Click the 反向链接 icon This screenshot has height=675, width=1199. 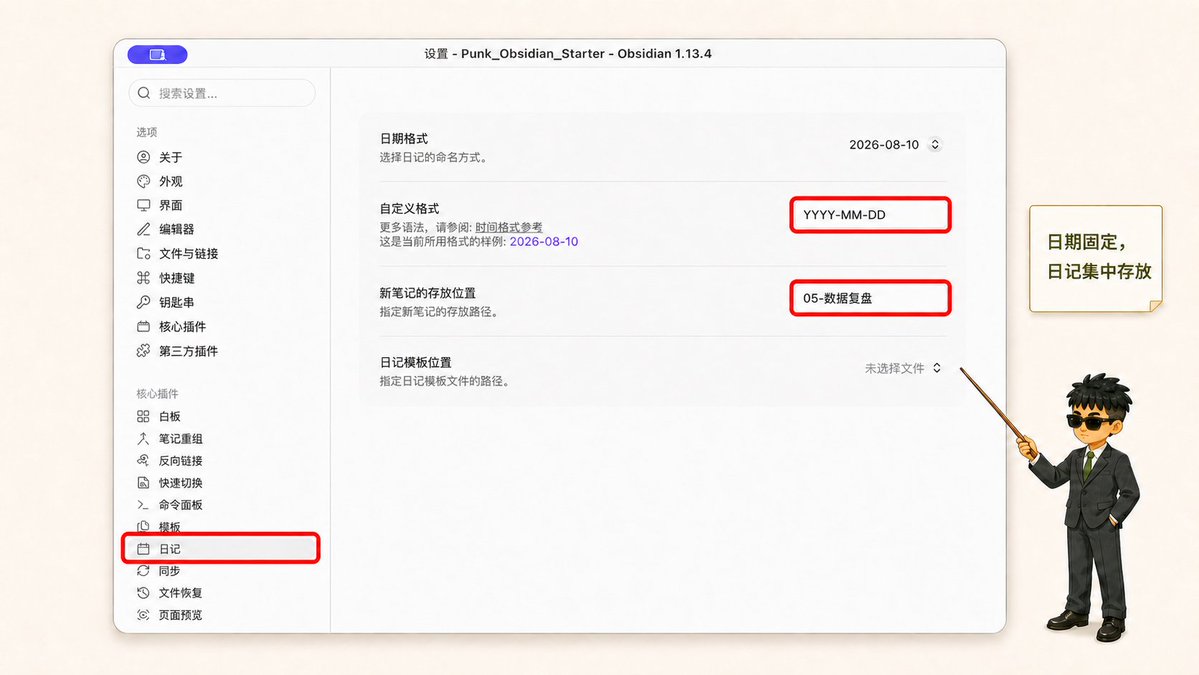143,460
